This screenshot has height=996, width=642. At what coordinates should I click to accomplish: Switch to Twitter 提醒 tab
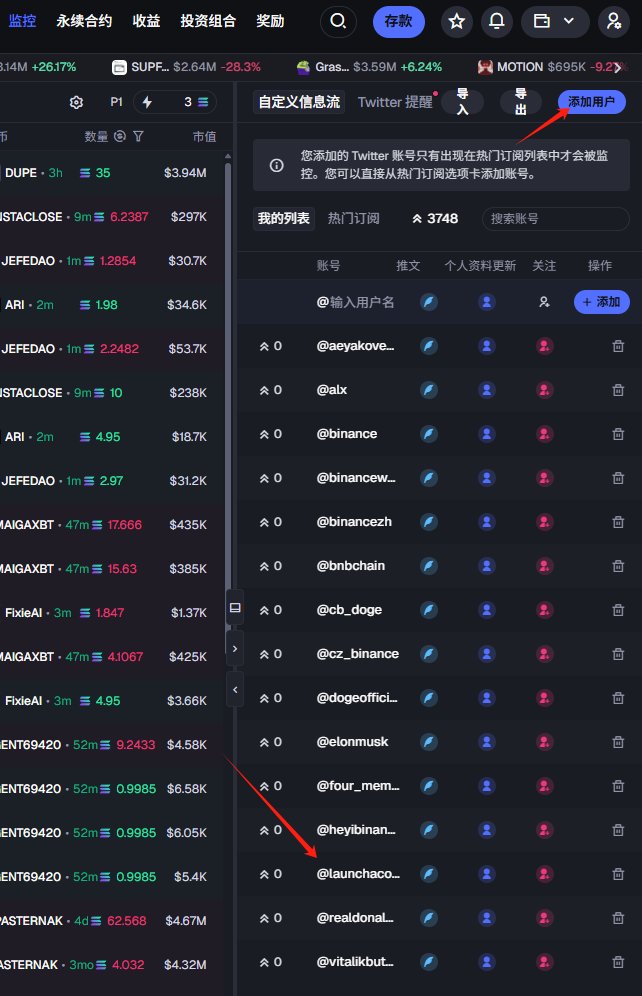[395, 102]
